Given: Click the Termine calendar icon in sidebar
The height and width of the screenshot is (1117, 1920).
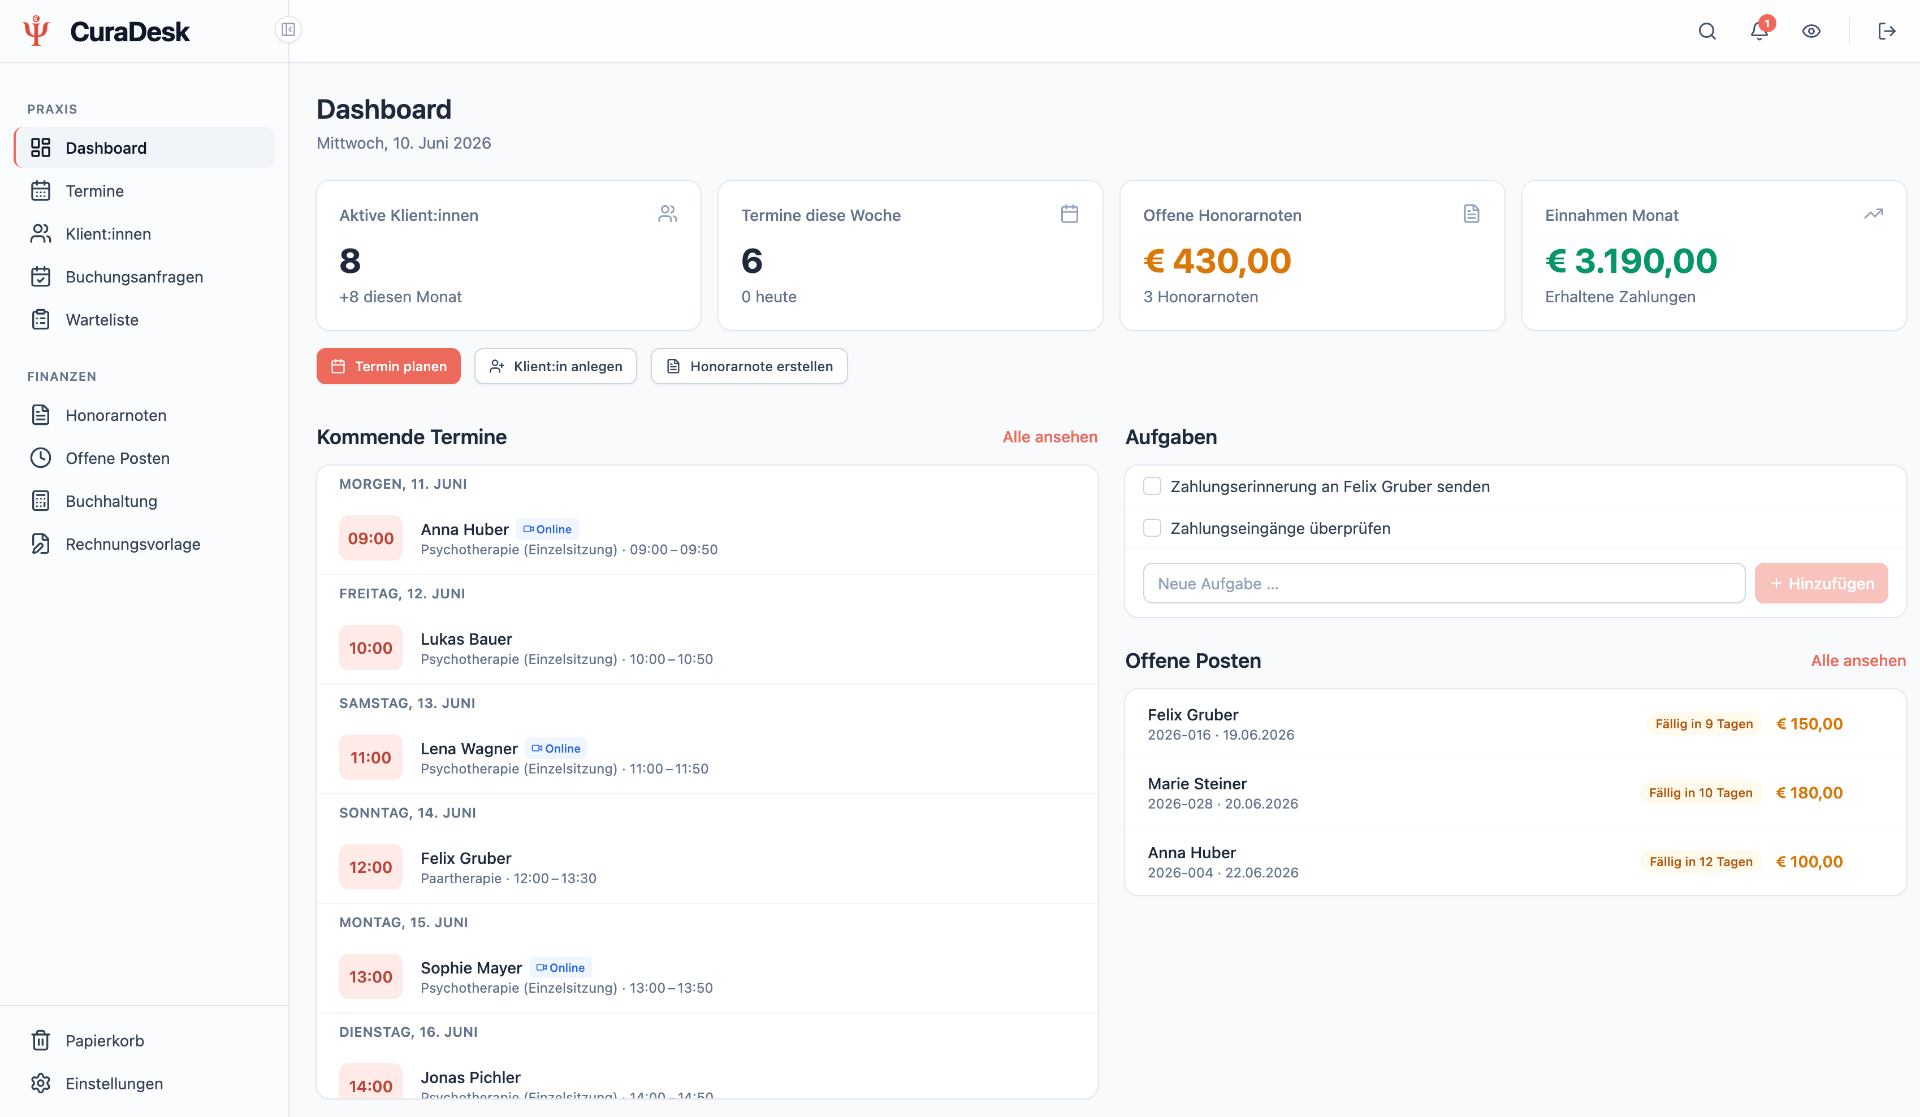Looking at the screenshot, I should (41, 191).
